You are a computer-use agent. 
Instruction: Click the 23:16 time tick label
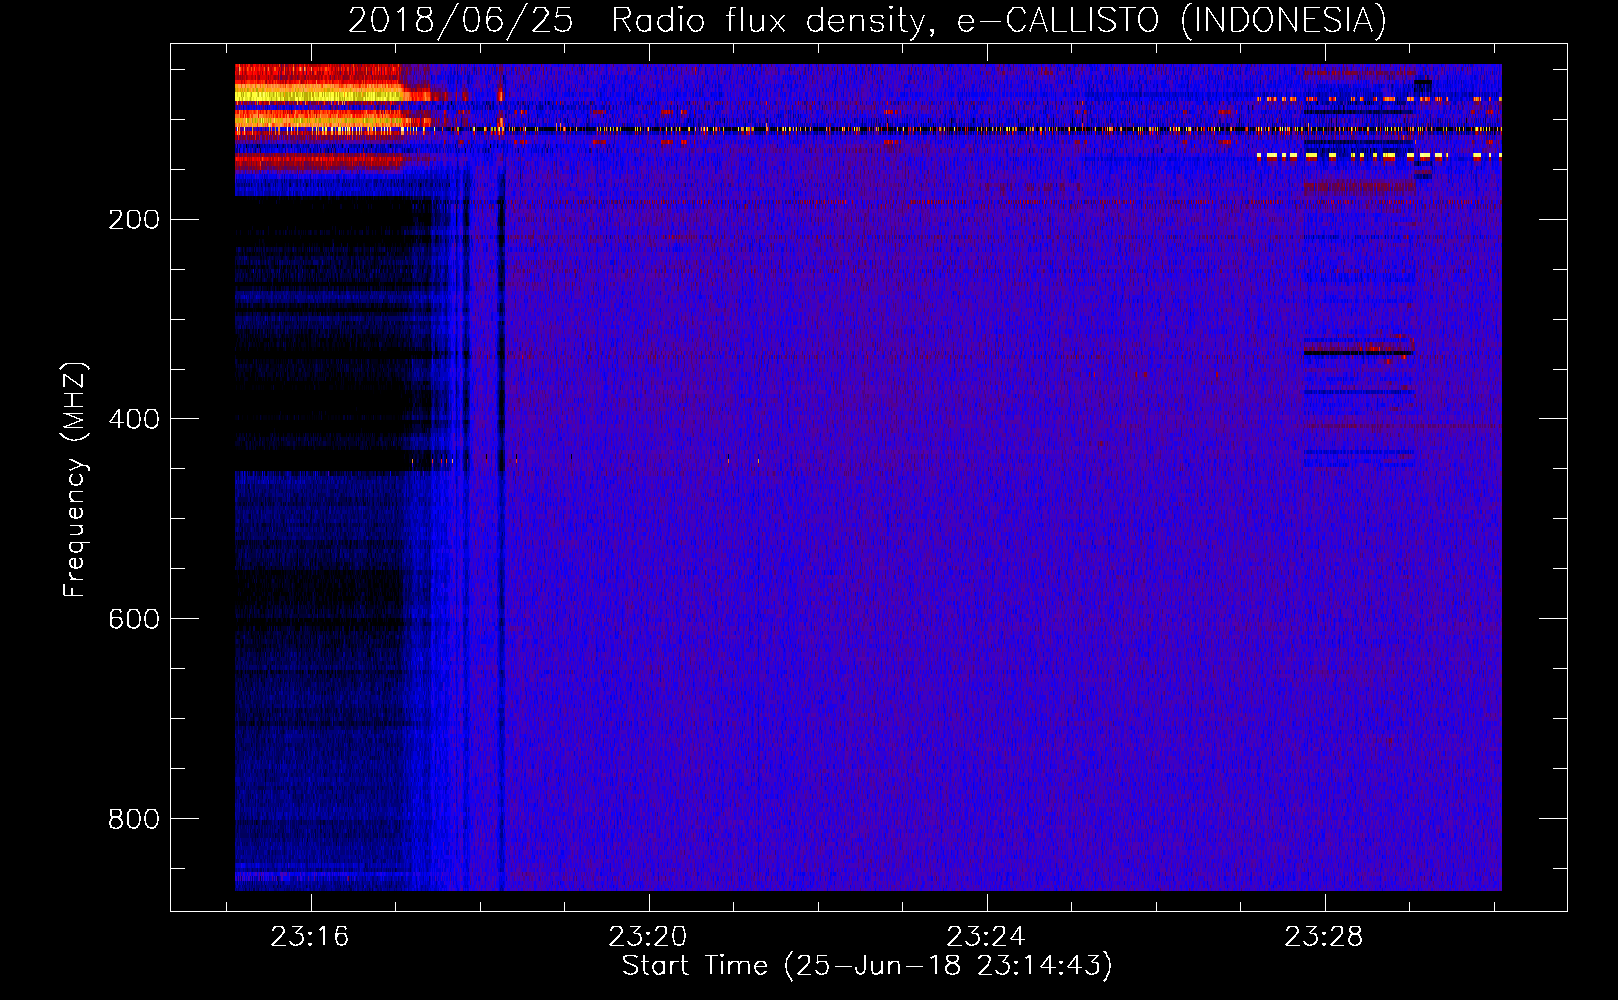310,937
